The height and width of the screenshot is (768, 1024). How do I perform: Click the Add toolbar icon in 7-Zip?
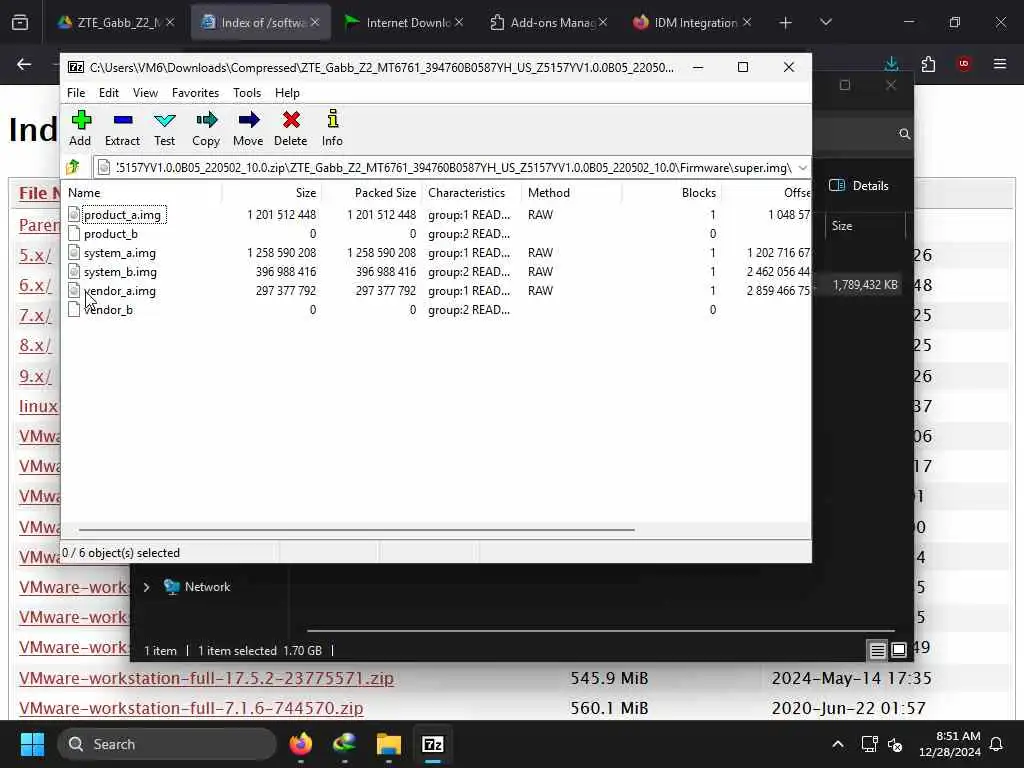(x=81, y=128)
